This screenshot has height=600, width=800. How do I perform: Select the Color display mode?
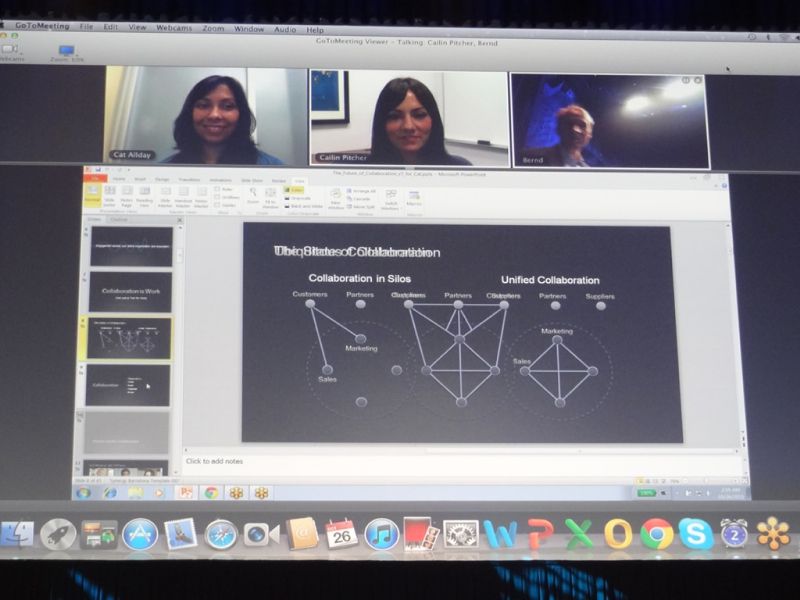pos(294,190)
